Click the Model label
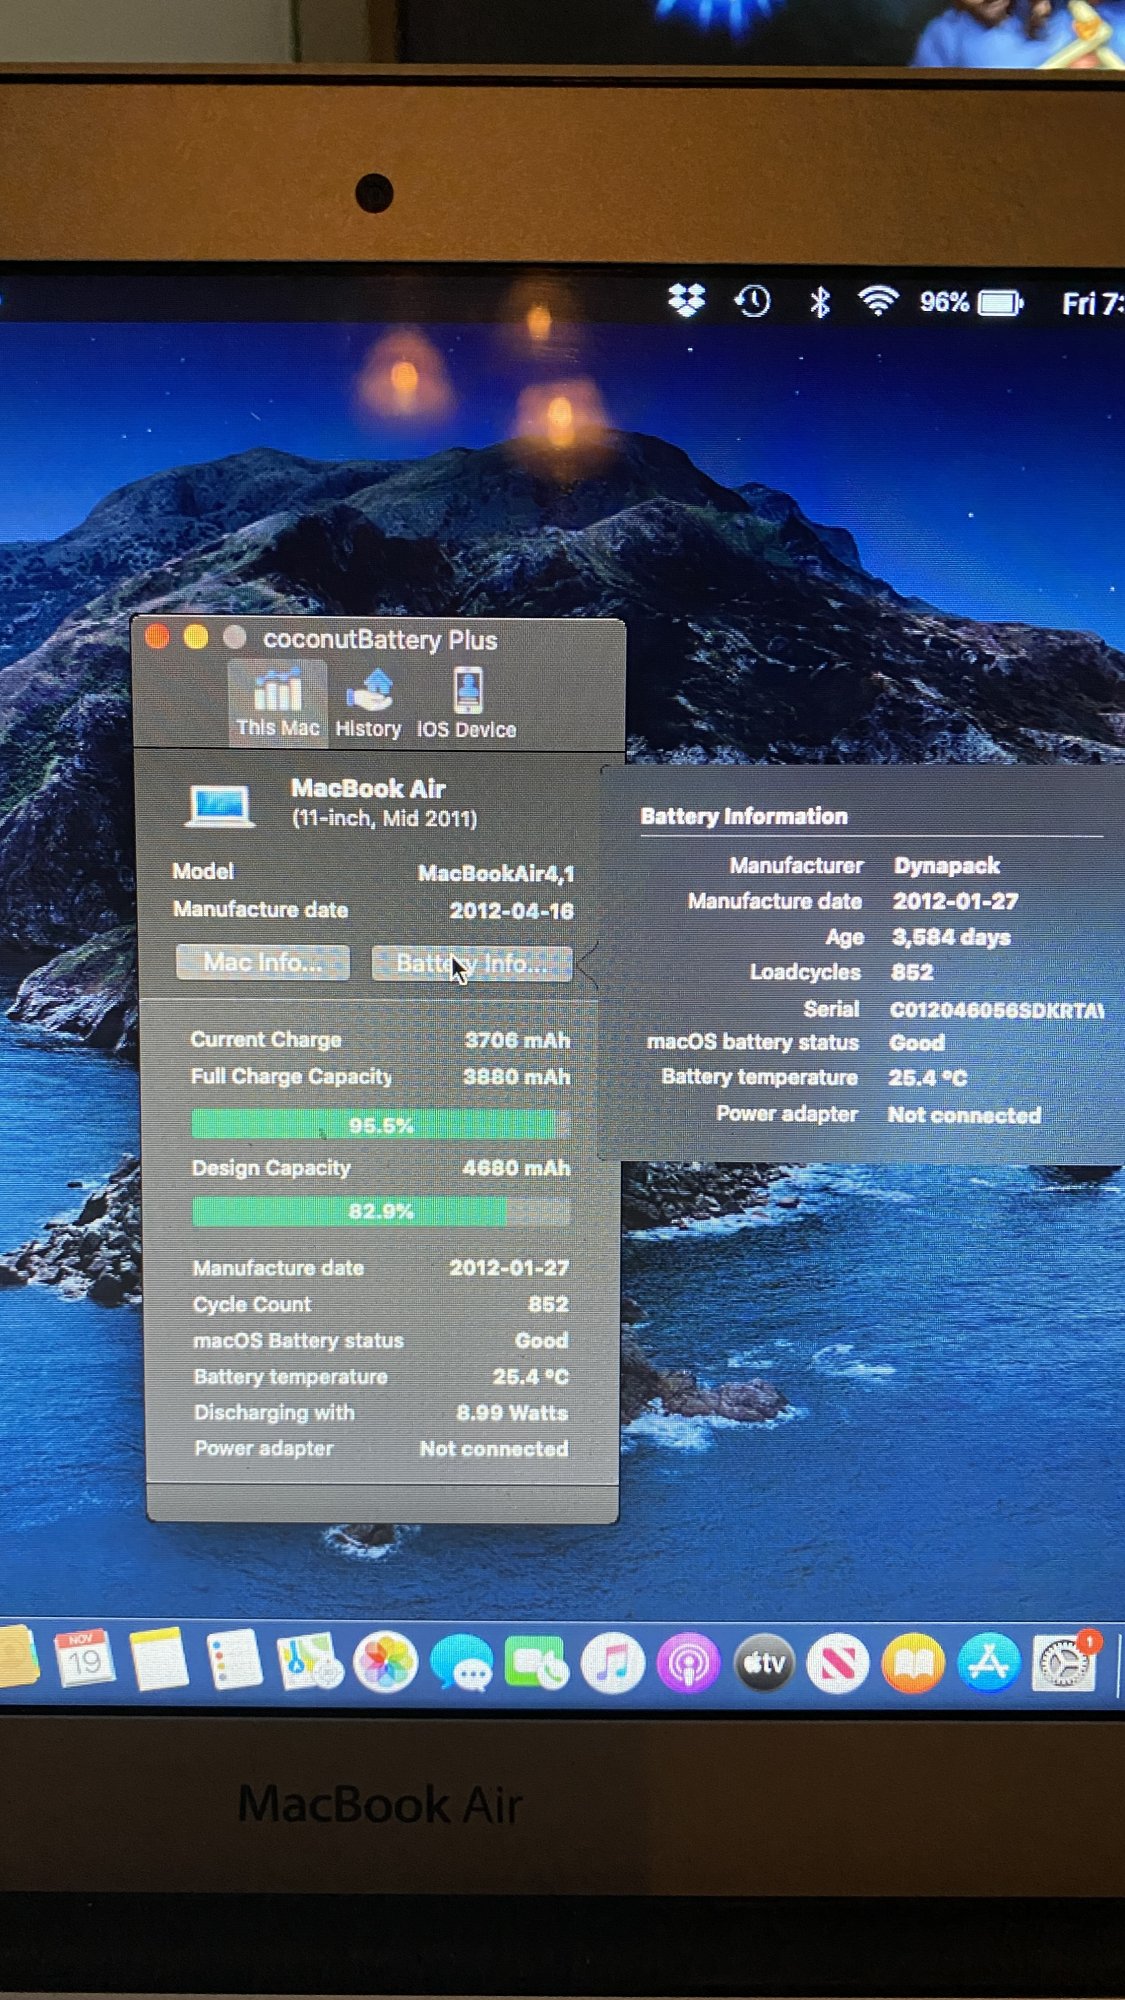This screenshot has height=2000, width=1125. [203, 871]
